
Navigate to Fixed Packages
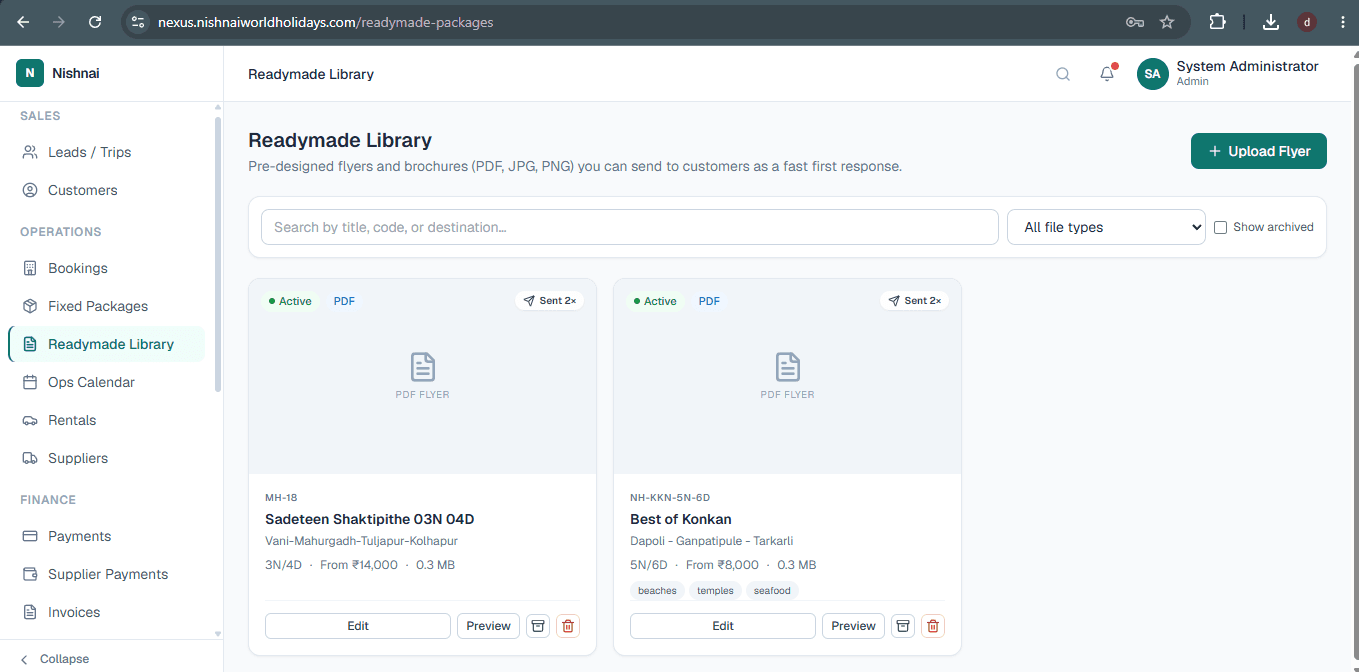(106, 306)
